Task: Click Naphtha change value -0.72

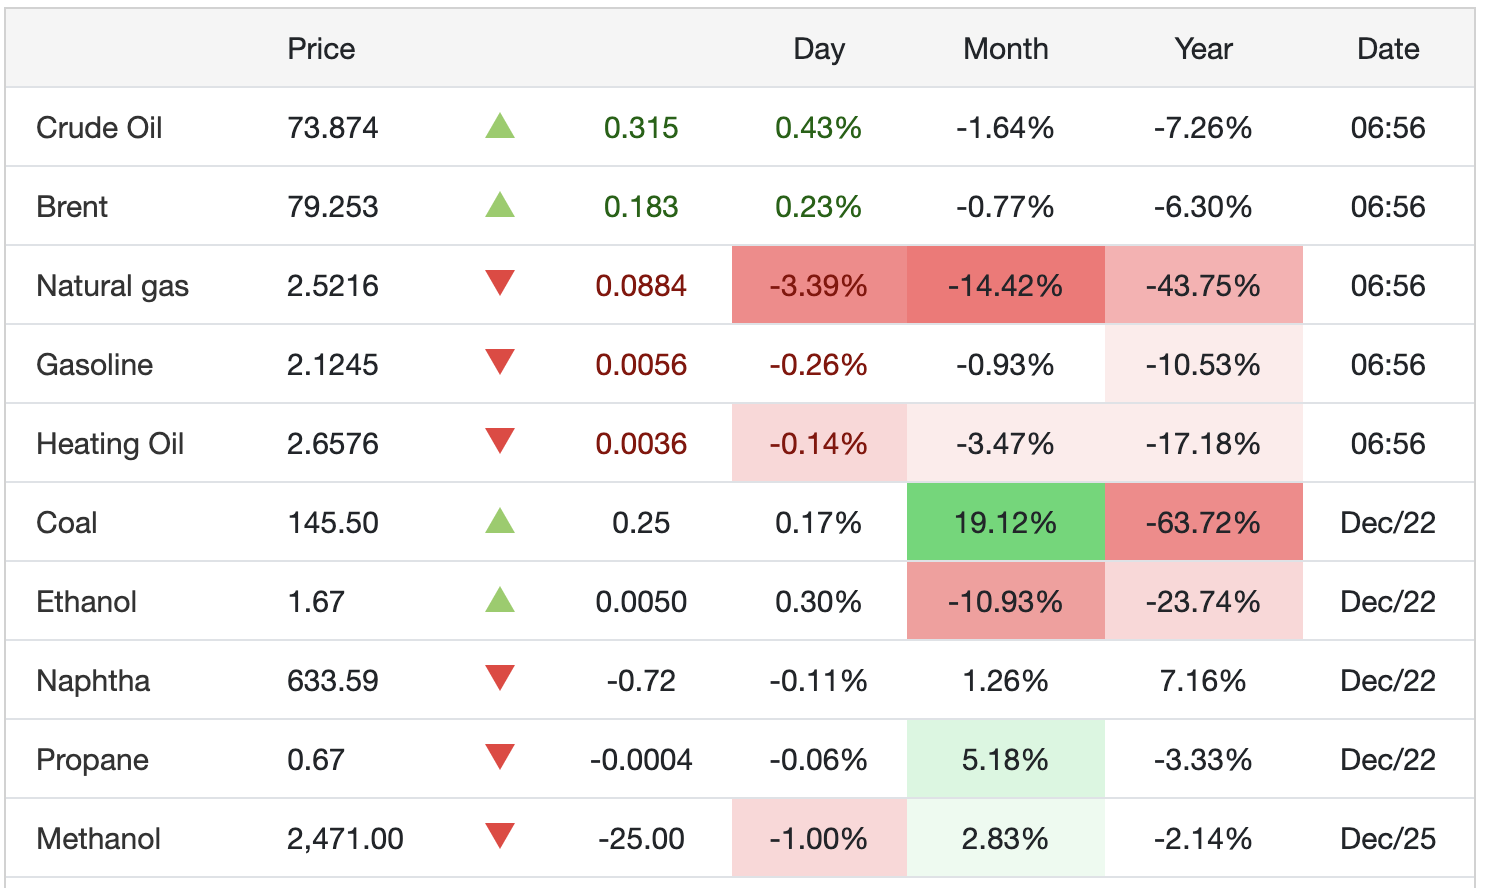Action: [641, 681]
